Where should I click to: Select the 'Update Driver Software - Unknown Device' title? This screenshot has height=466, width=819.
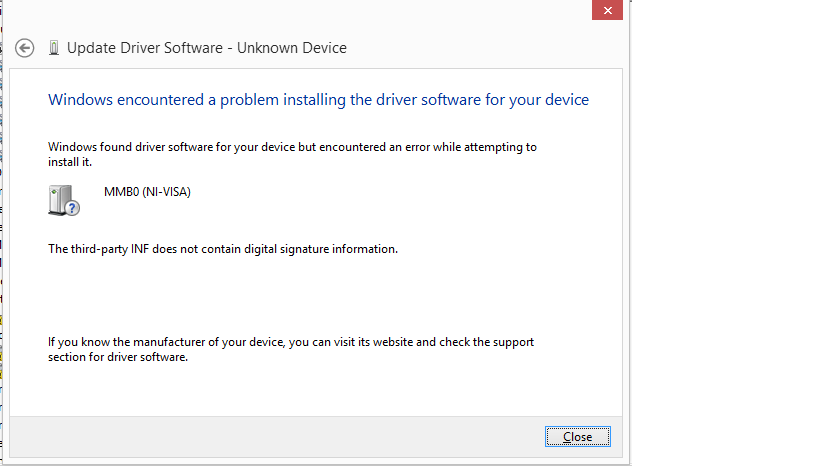pos(207,48)
